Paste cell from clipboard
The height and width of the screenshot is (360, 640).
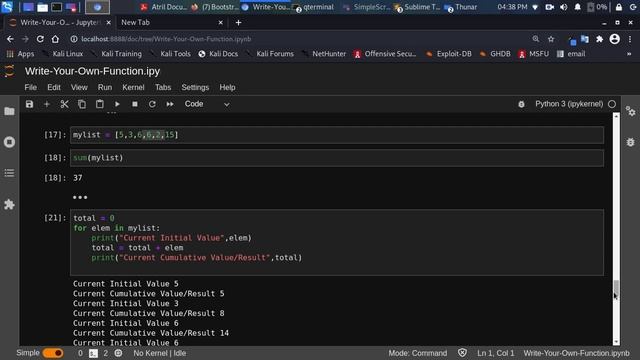click(x=100, y=104)
